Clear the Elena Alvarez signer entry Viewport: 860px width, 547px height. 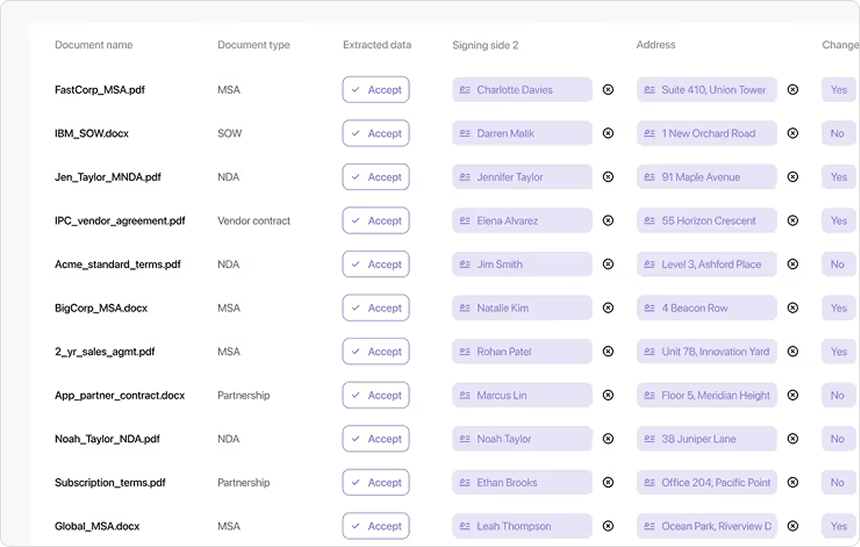pos(608,221)
